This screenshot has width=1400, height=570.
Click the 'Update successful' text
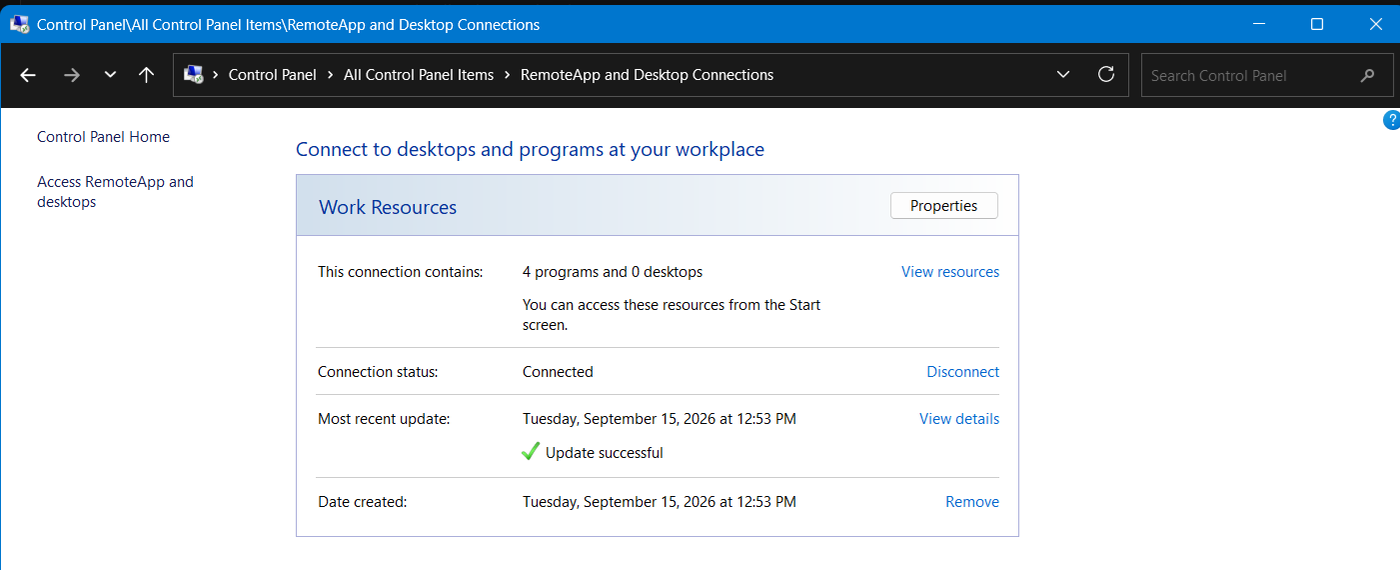pos(604,453)
